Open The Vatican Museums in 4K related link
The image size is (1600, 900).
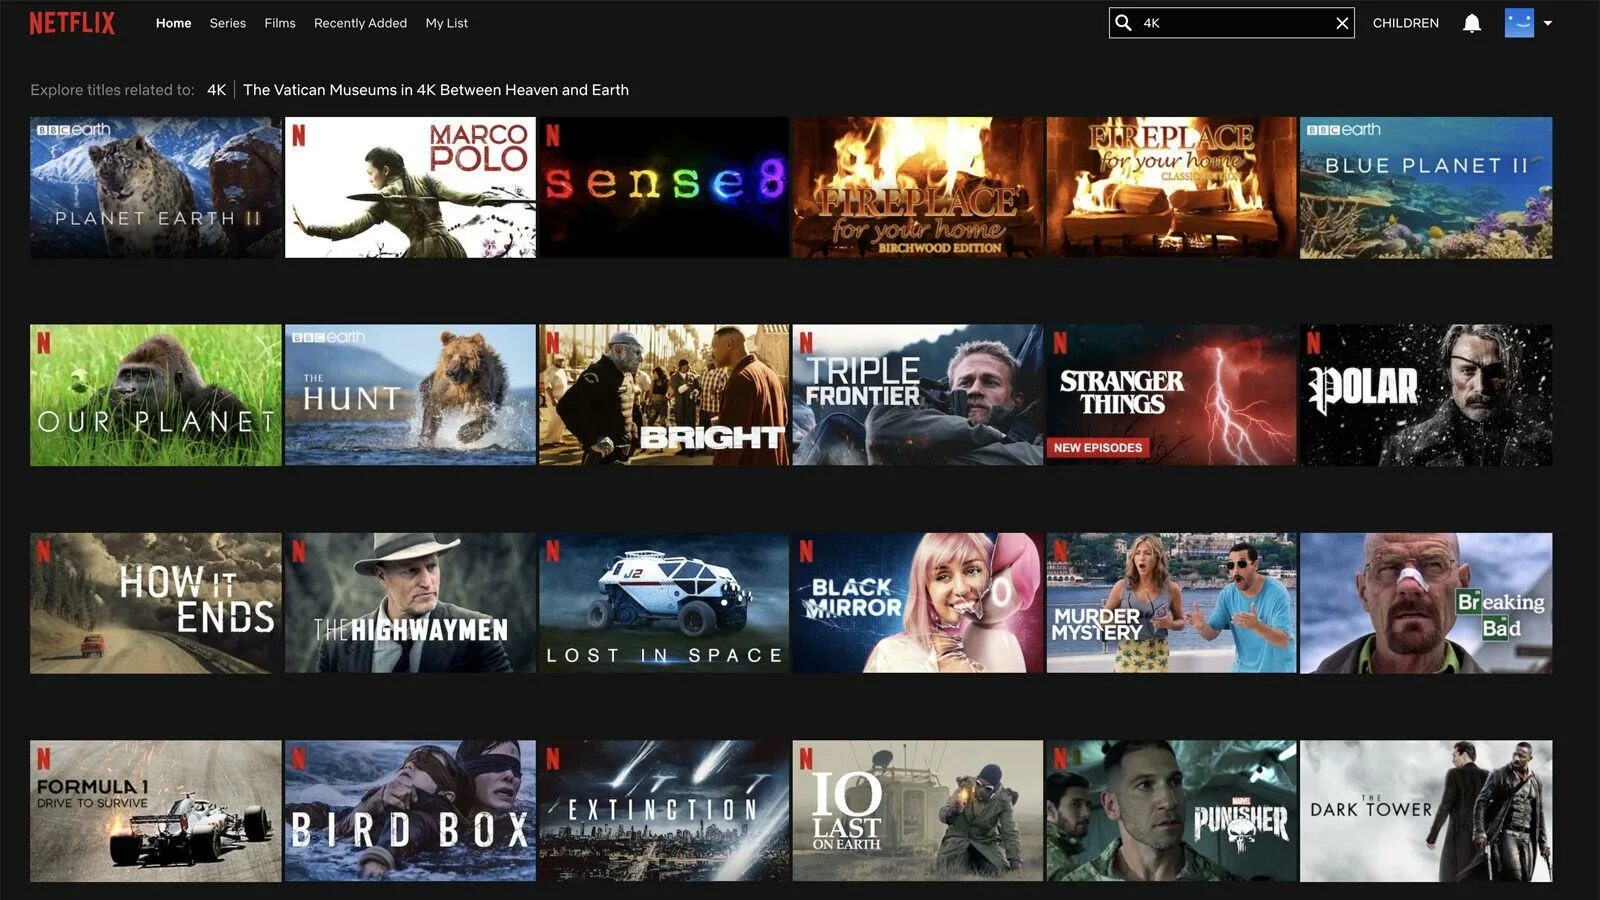click(436, 90)
